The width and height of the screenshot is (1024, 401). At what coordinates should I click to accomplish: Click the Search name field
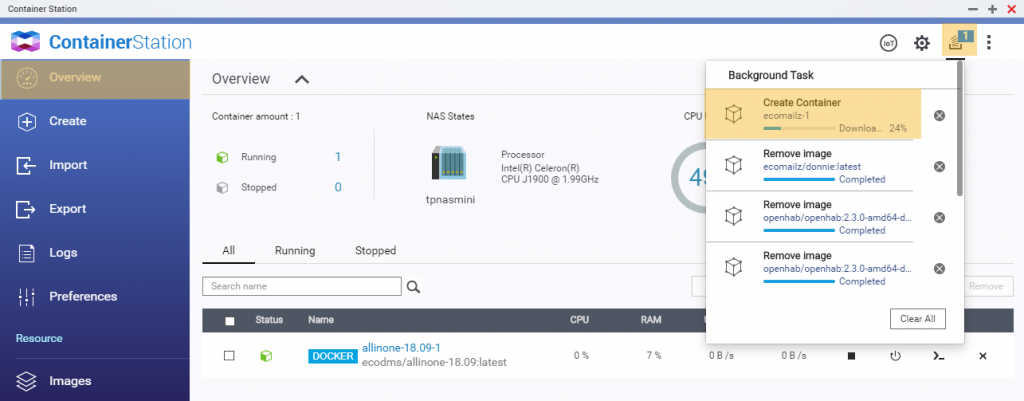[302, 286]
